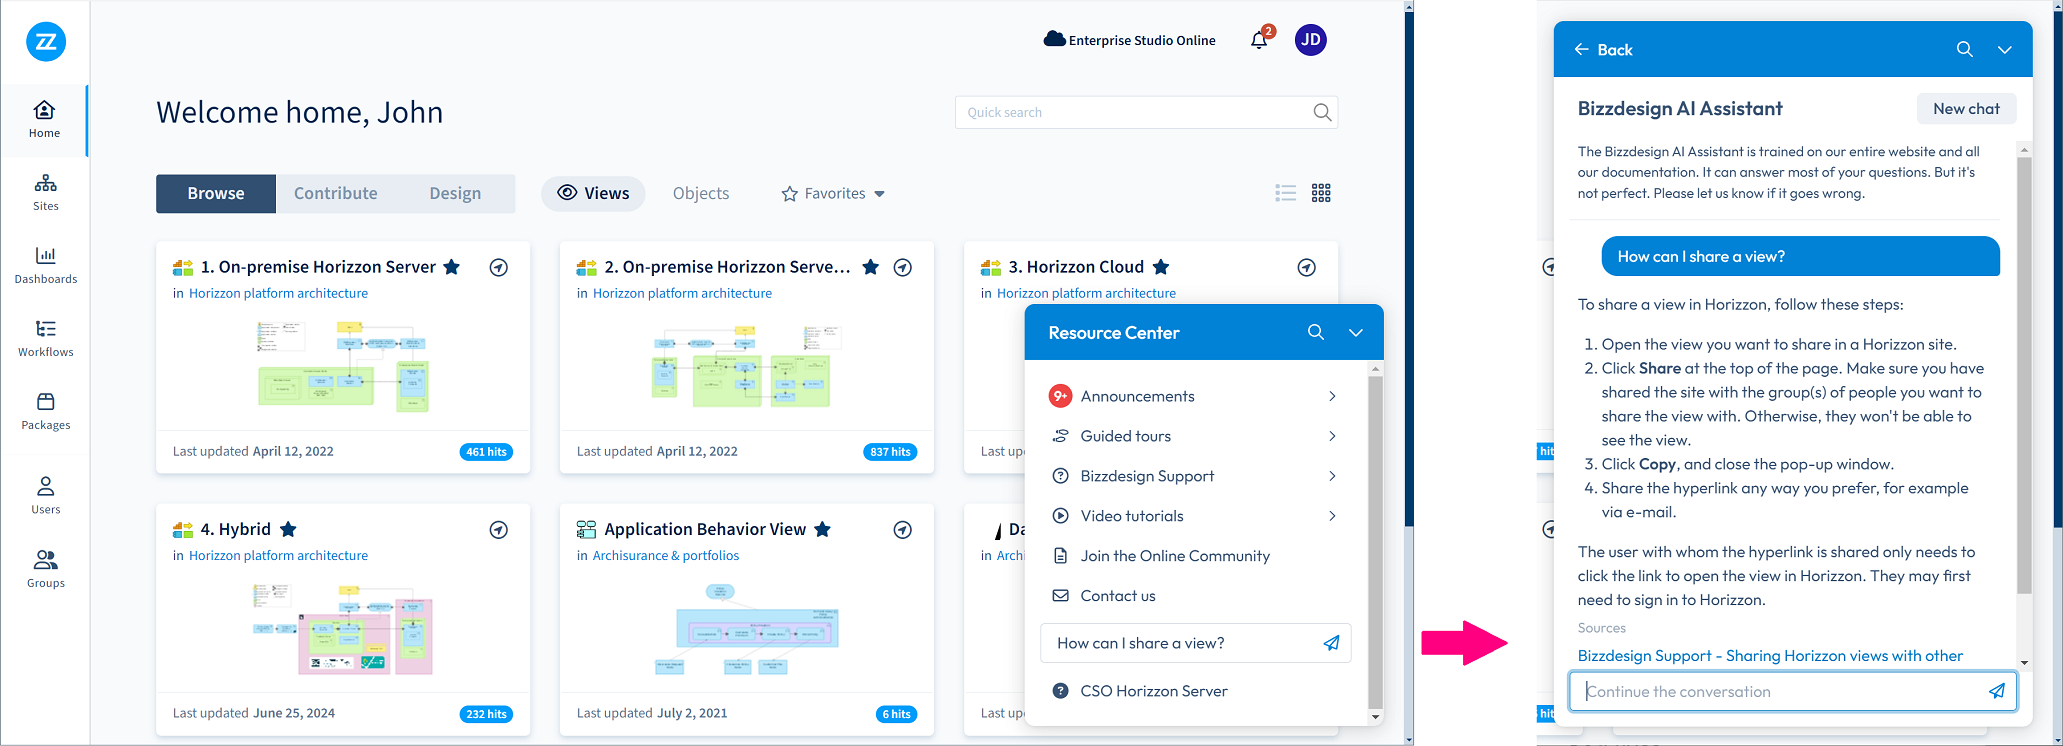Viewport: 2063px width, 746px height.
Task: Click the search icon in Resource Center header
Action: (x=1315, y=332)
